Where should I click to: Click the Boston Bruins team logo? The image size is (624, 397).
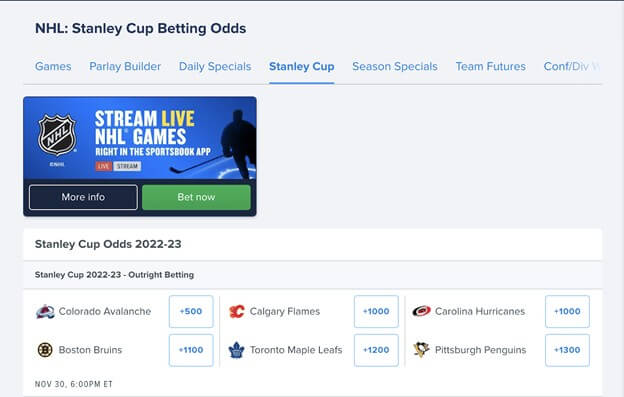(x=45, y=350)
